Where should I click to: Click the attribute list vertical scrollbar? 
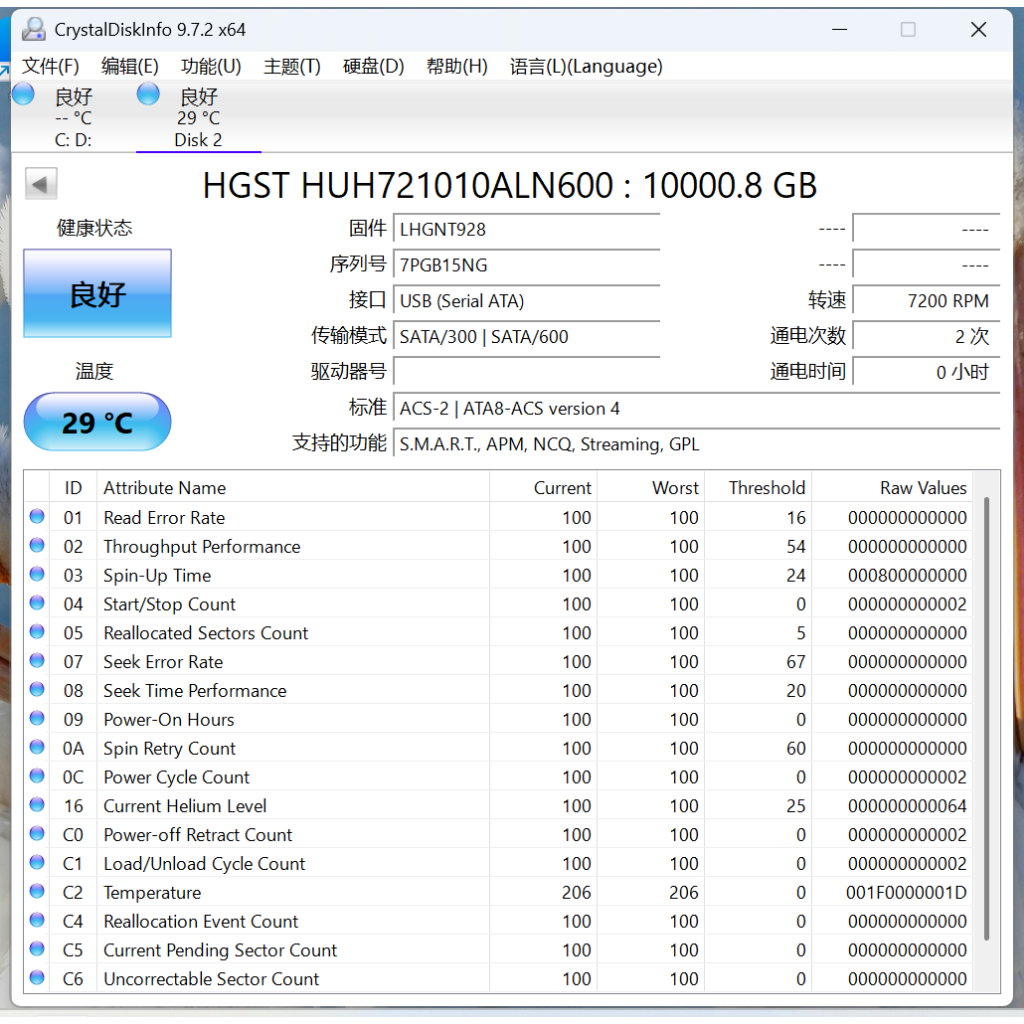(x=986, y=718)
